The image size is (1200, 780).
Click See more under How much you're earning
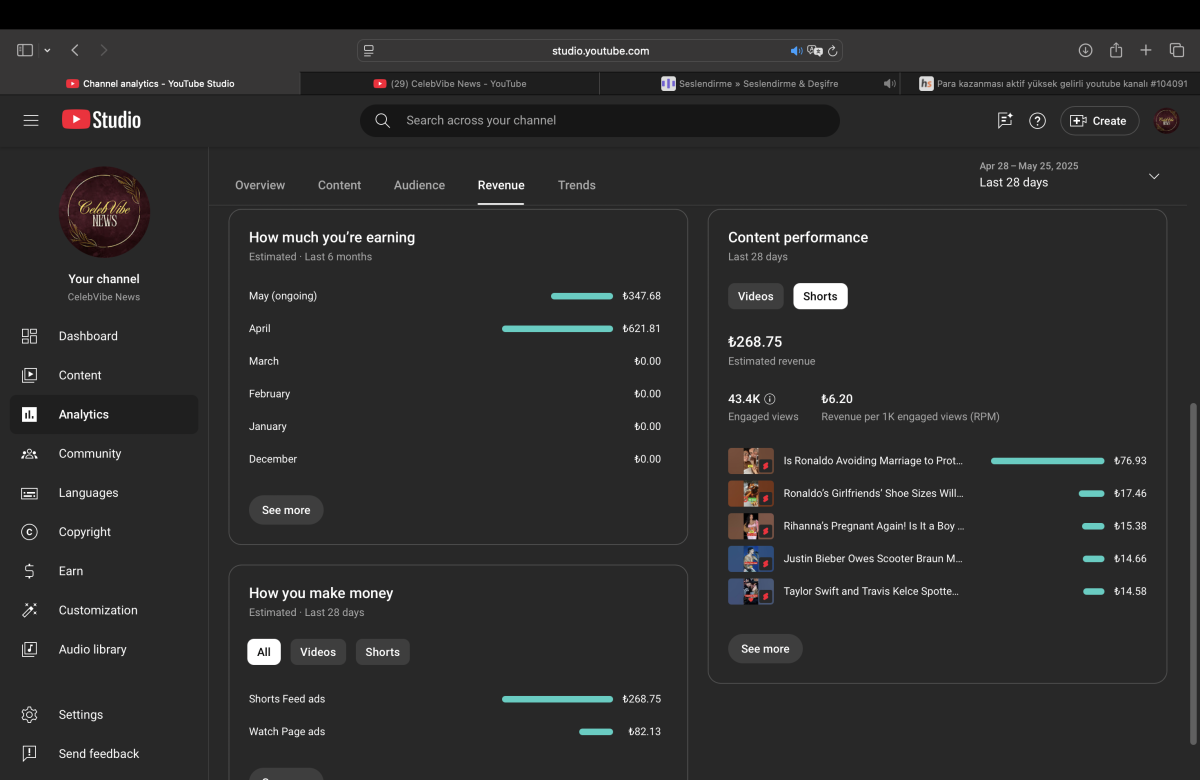(x=286, y=510)
